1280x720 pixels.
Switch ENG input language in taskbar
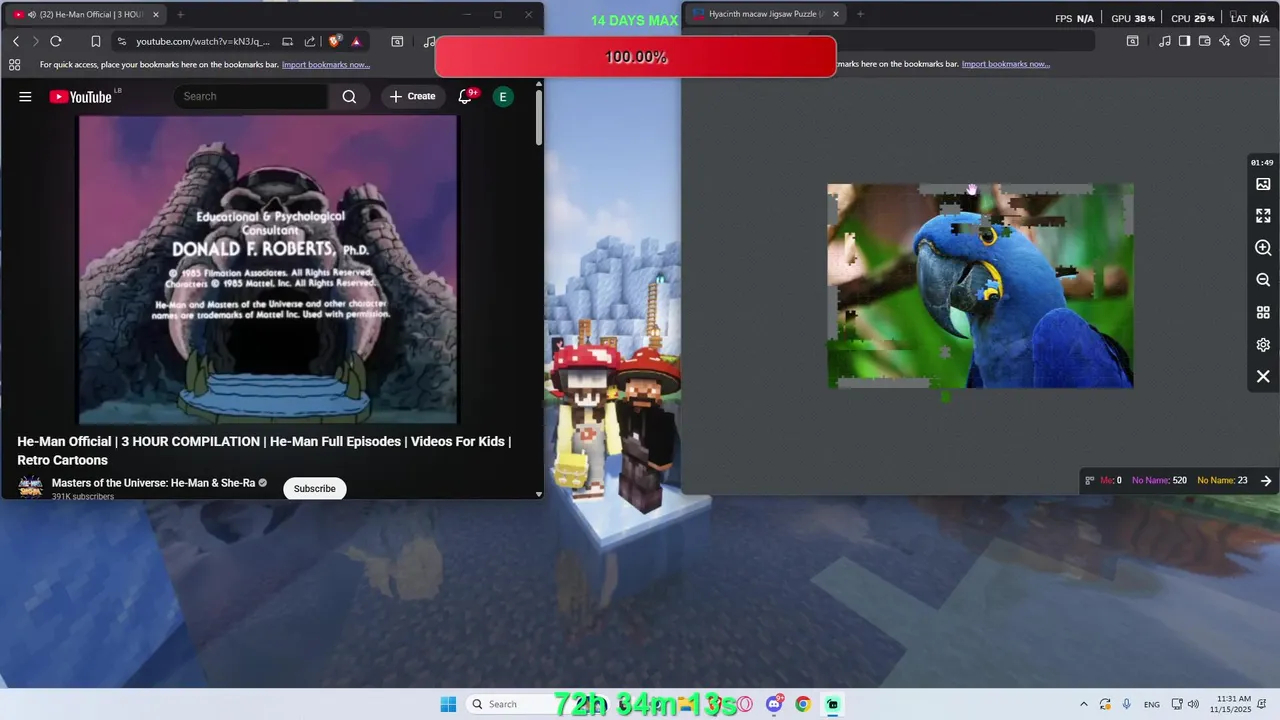(x=1152, y=704)
